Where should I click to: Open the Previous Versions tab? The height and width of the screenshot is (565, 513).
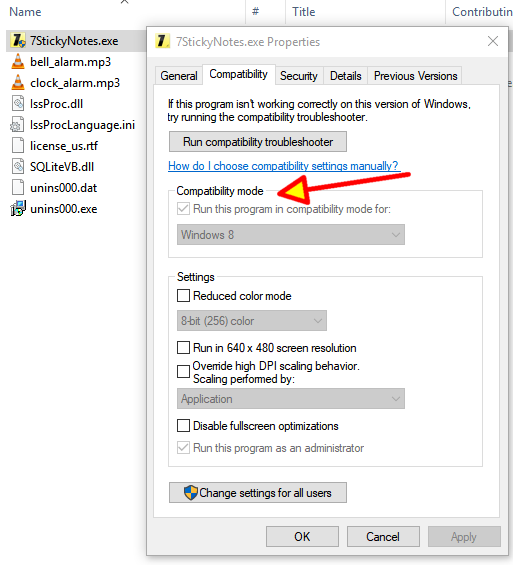(415, 76)
